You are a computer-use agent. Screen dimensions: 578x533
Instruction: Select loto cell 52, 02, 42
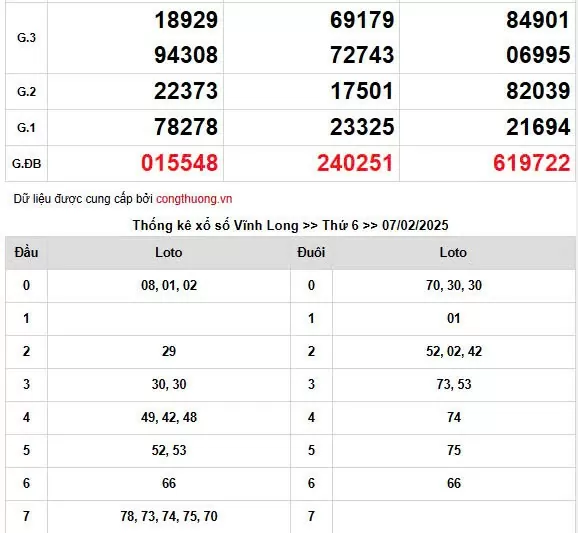454,351
